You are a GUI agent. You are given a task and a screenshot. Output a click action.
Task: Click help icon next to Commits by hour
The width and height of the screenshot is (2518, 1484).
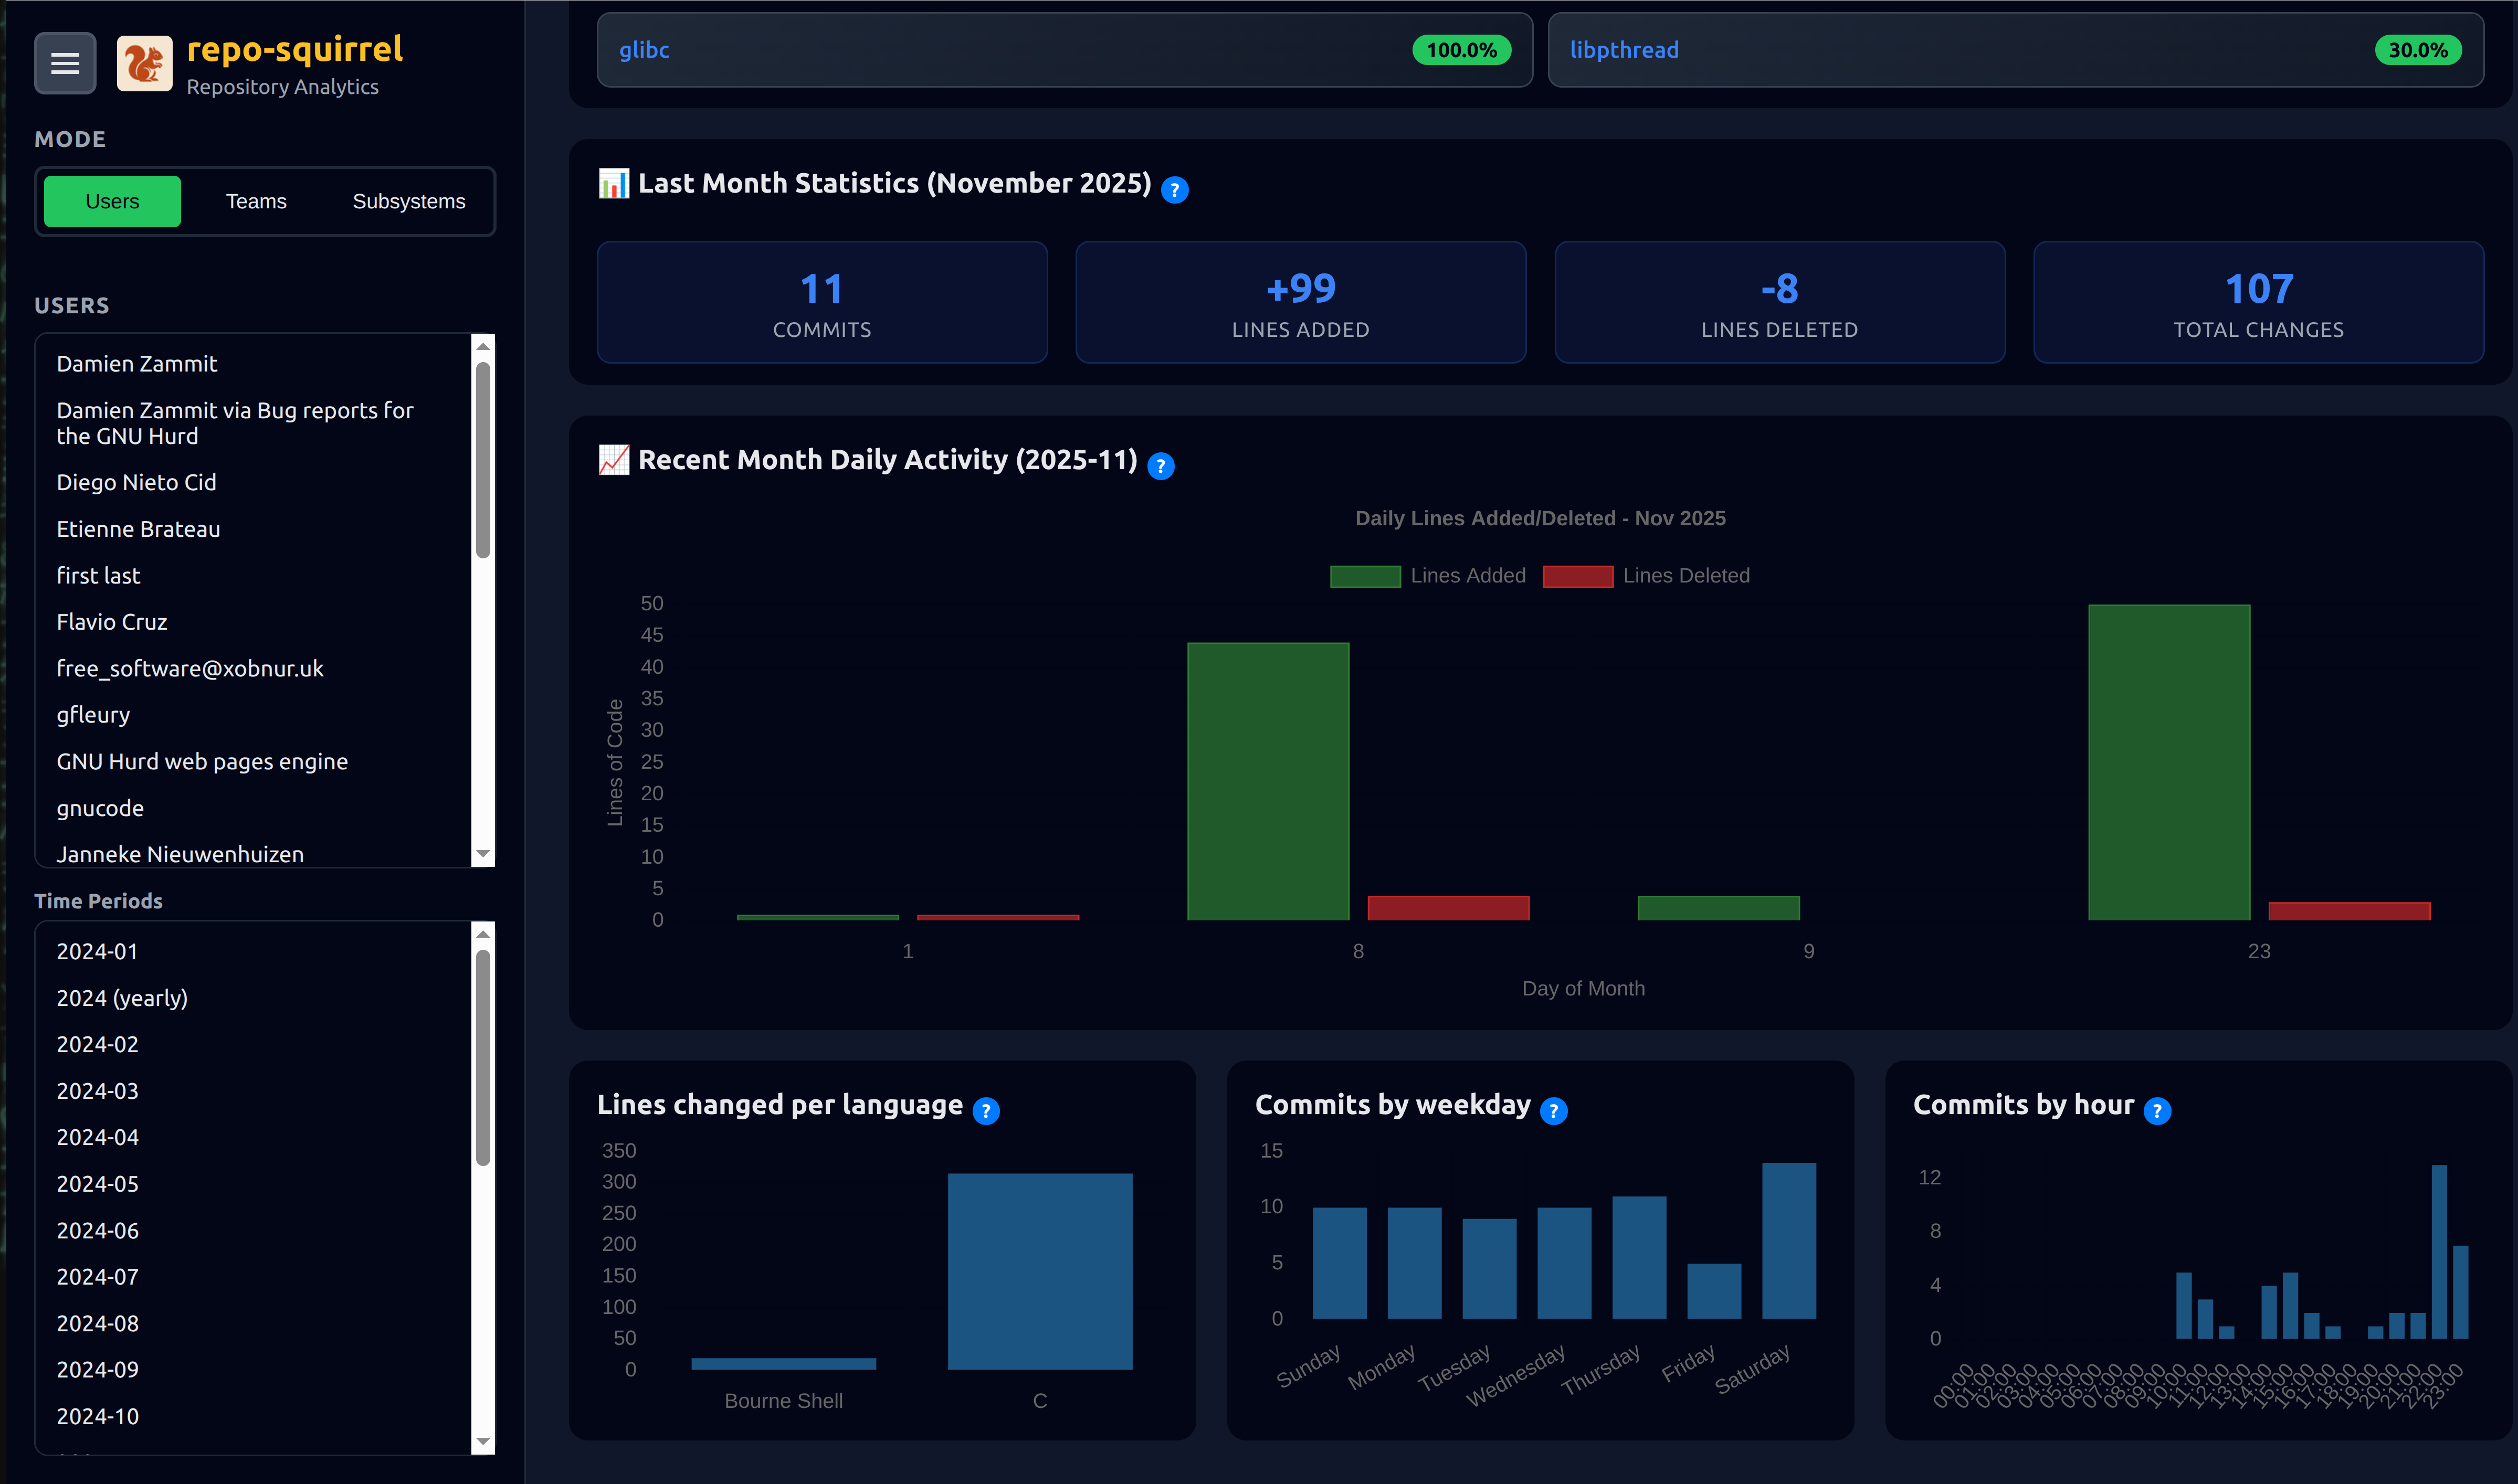[x=2157, y=1111]
